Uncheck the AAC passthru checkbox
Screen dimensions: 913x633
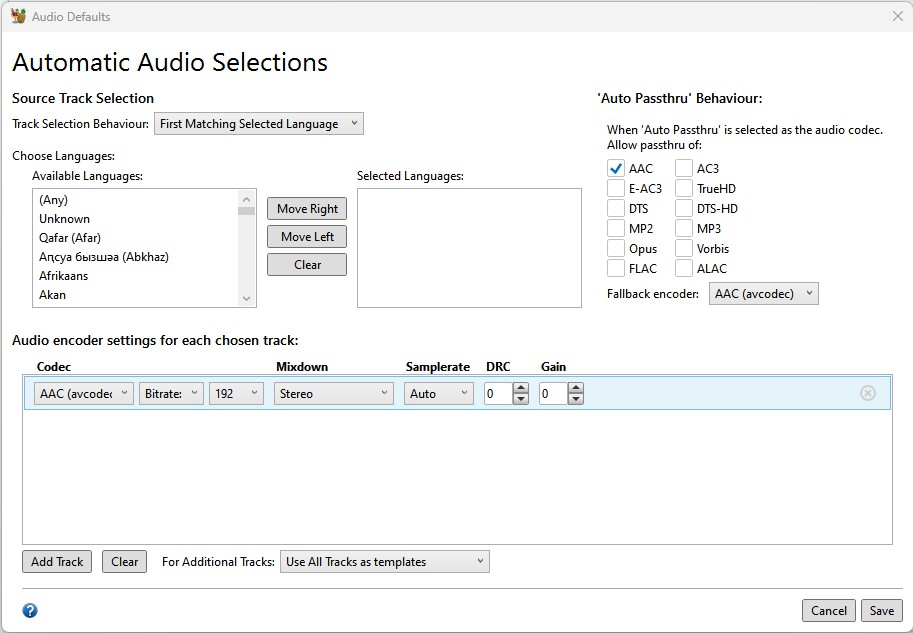click(x=616, y=169)
